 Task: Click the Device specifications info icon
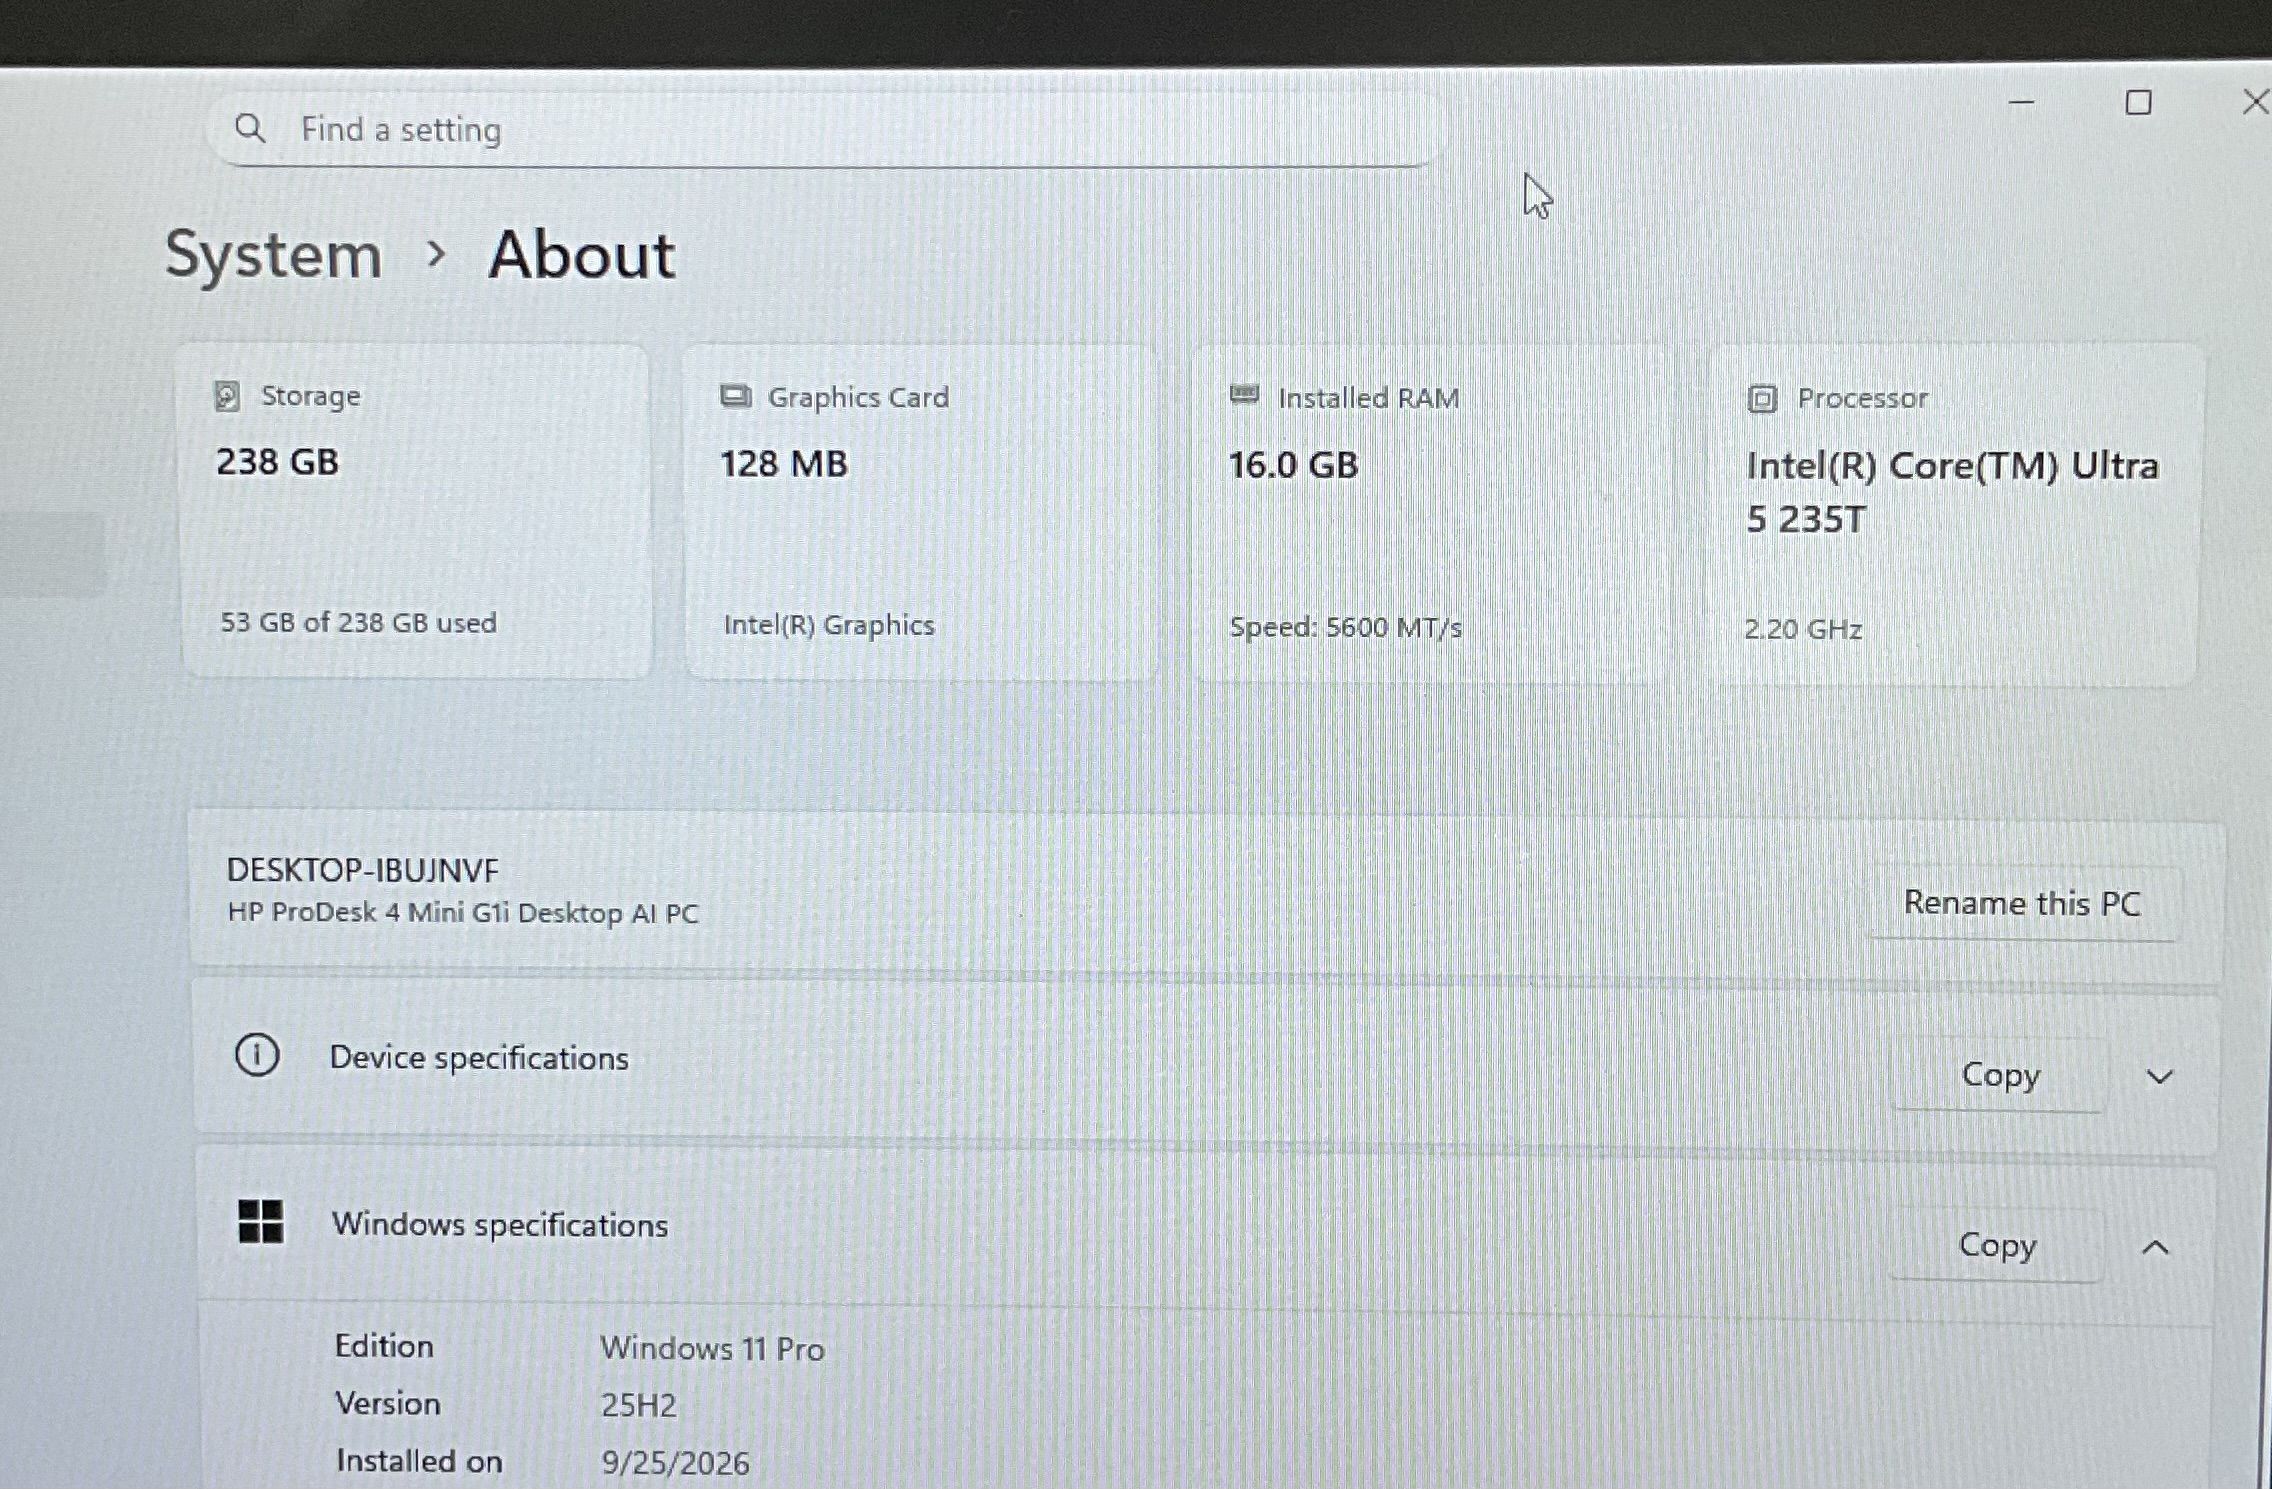(257, 1055)
